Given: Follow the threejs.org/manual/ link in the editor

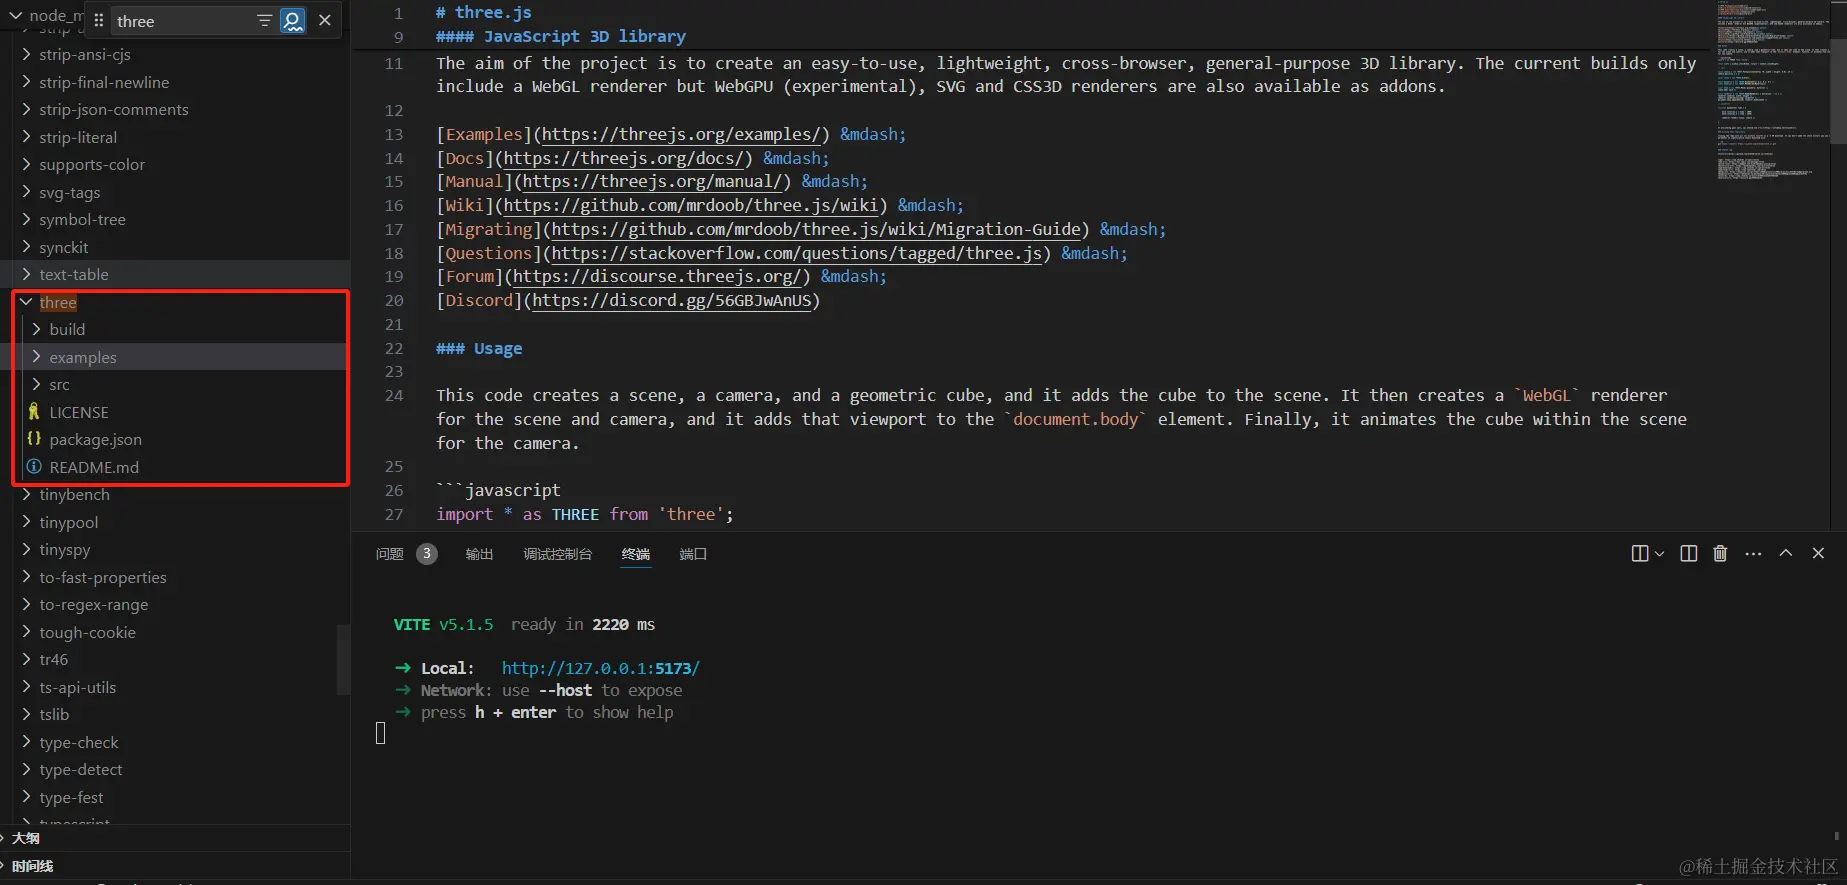Looking at the screenshot, I should [653, 181].
